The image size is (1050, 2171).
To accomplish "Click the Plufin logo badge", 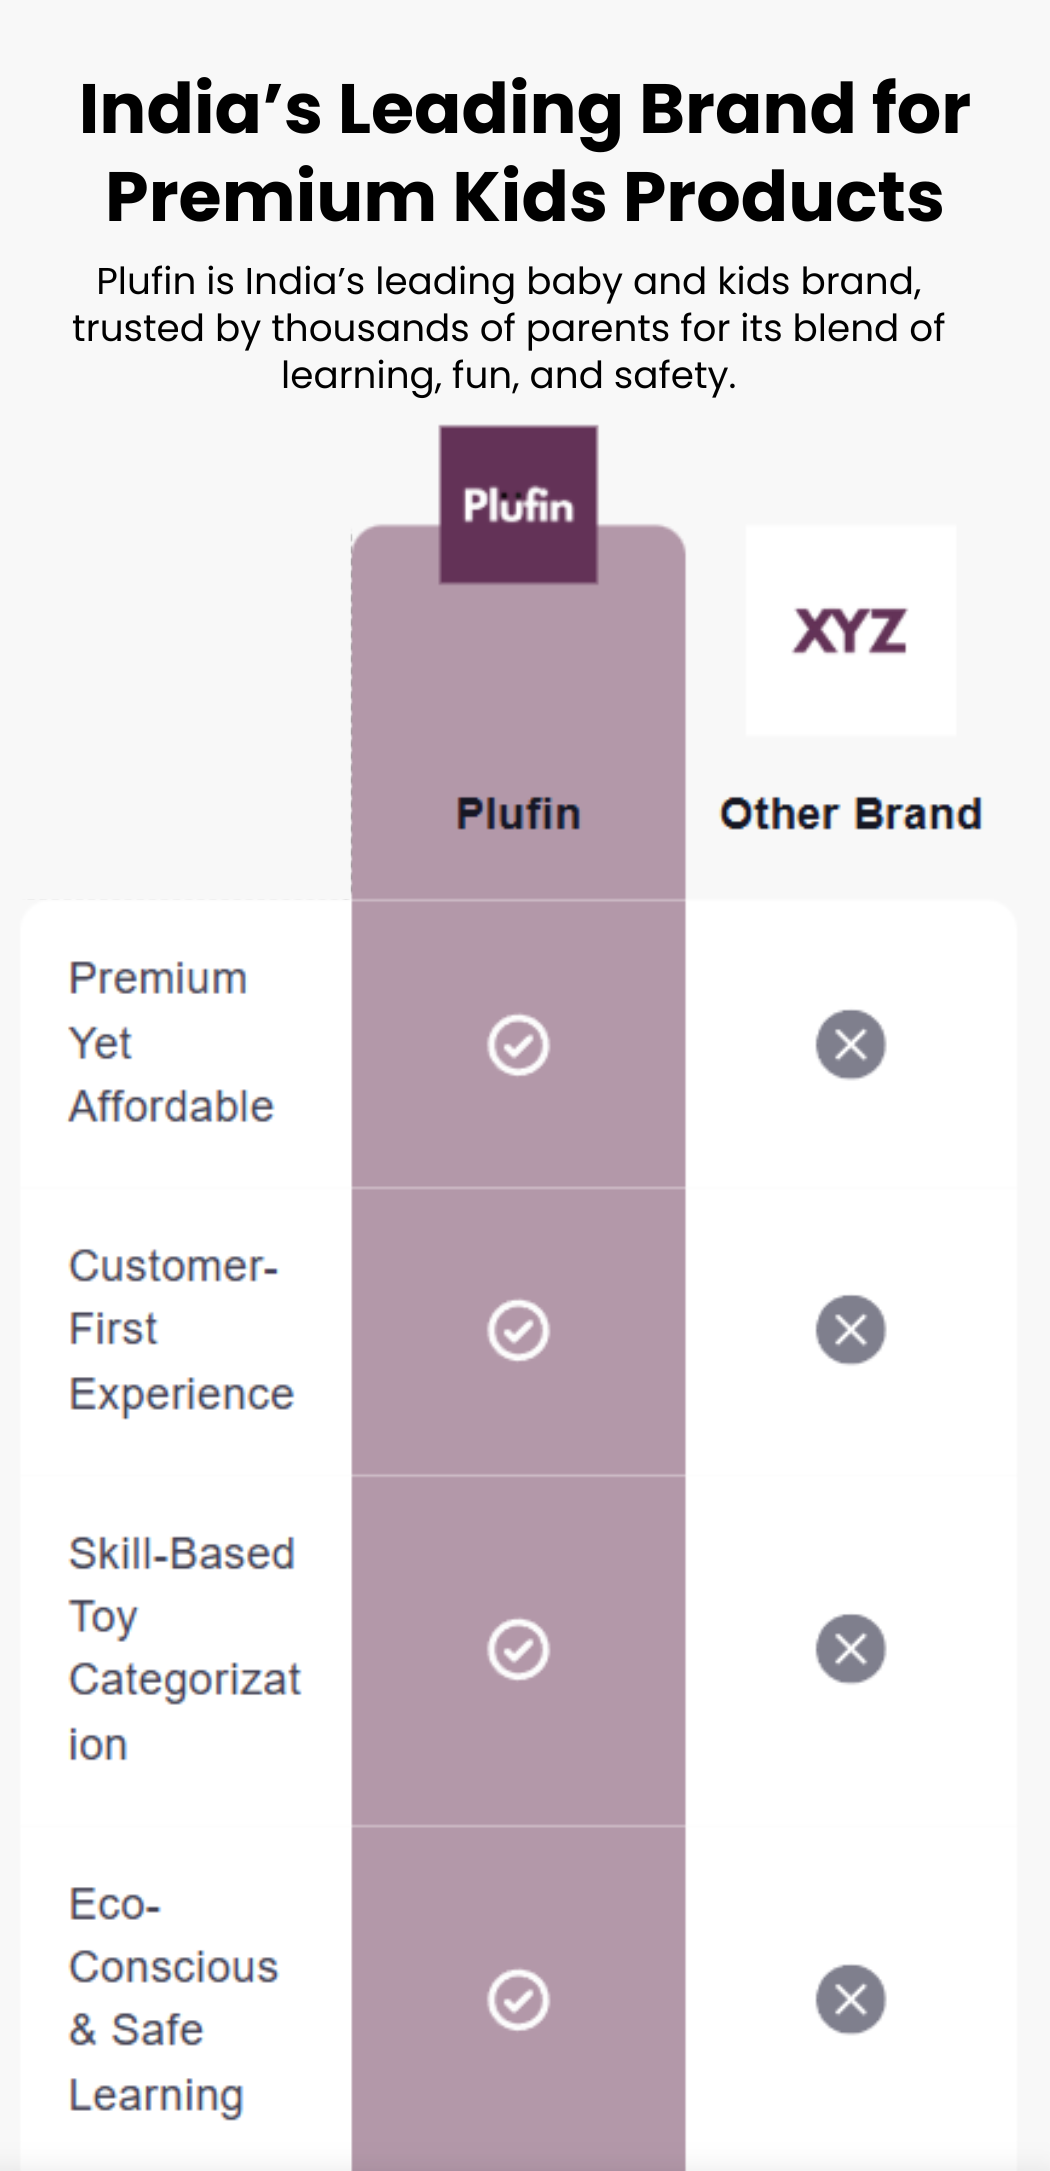I will (518, 505).
